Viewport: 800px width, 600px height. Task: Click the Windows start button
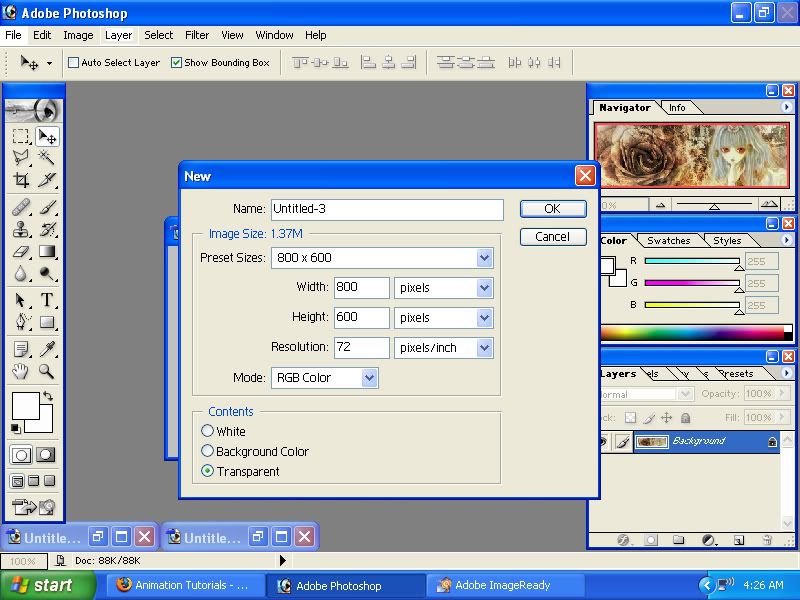pyautogui.click(x=48, y=585)
